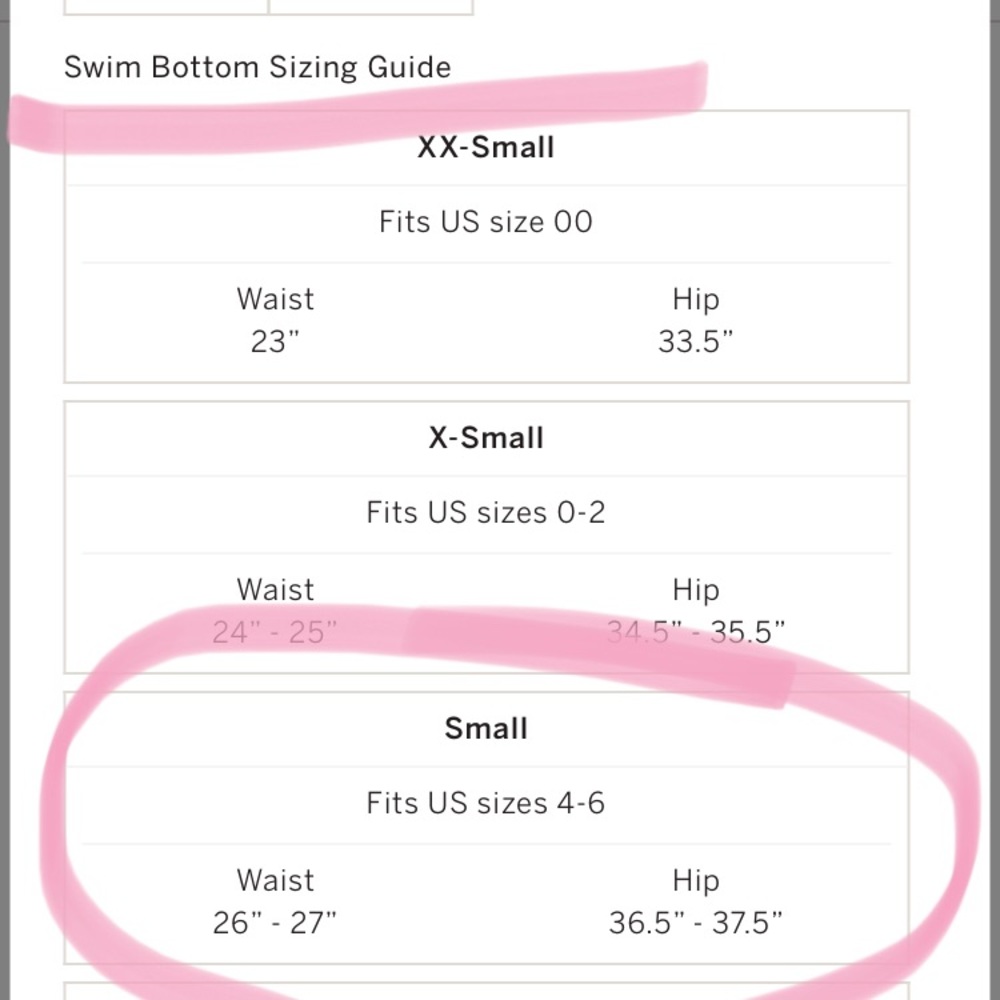This screenshot has width=1000, height=1000.
Task: Click the partially visible table above the heading
Action: coord(268,7)
